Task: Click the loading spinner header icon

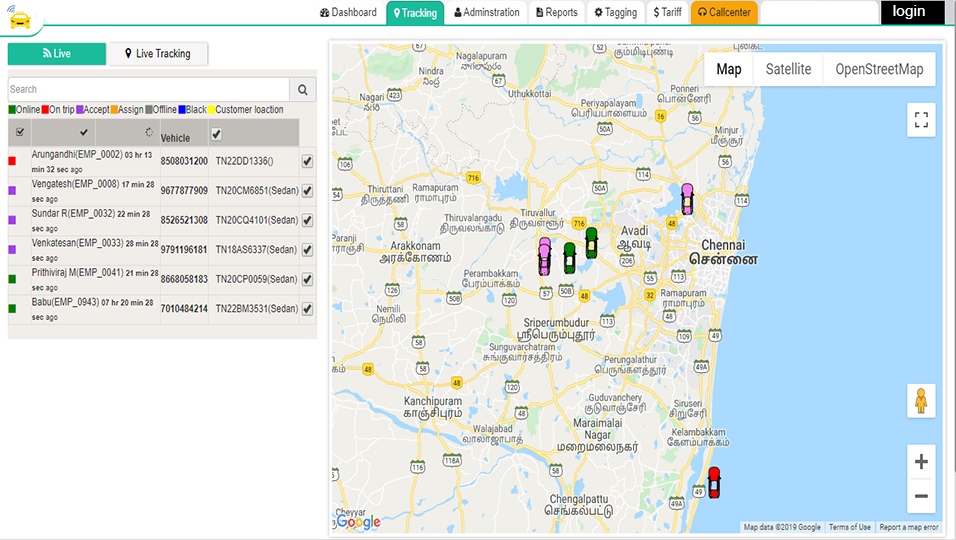Action: [x=149, y=132]
